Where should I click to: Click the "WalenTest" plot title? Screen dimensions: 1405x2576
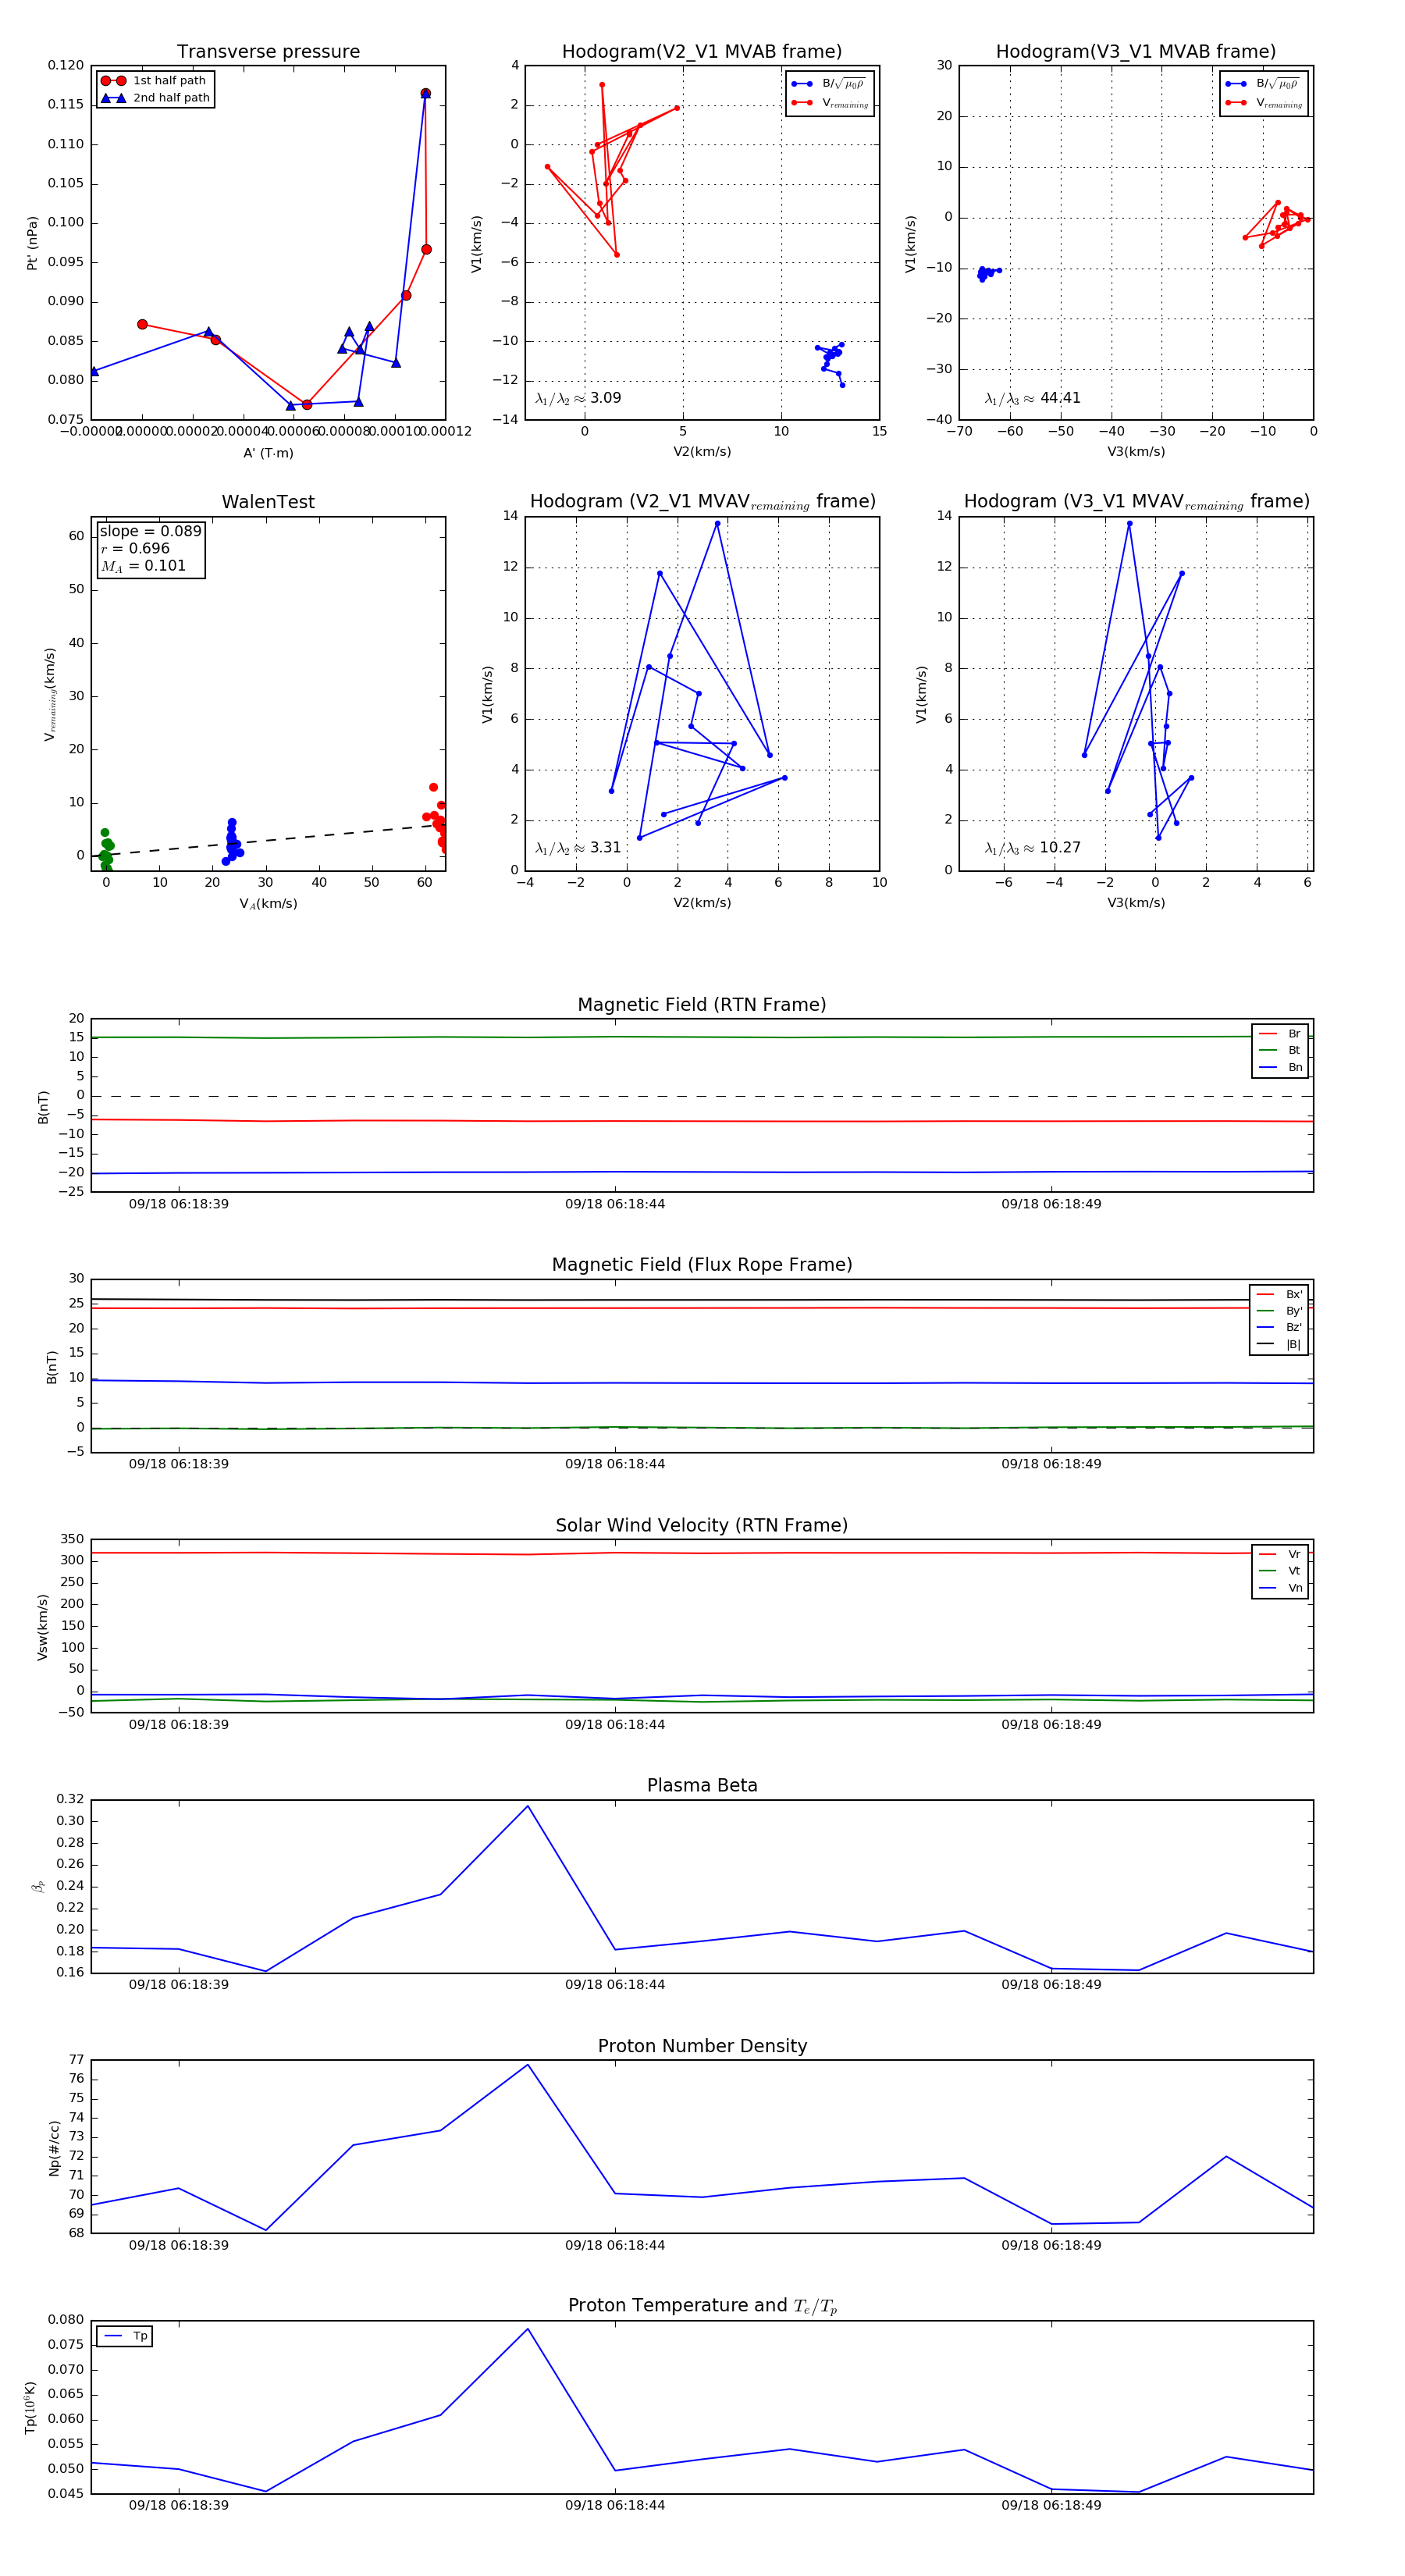[268, 502]
